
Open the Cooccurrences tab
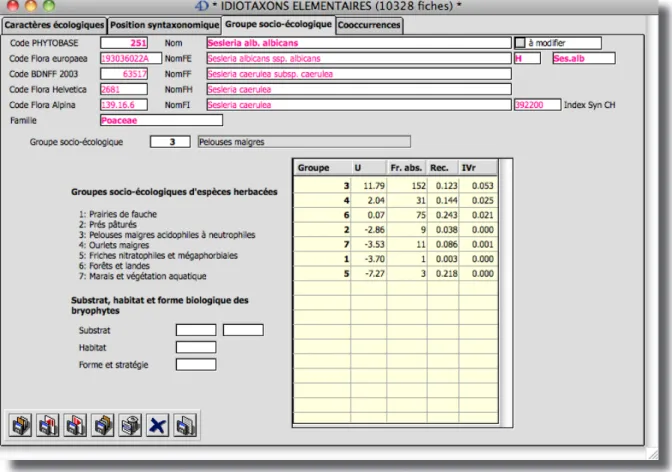click(369, 25)
